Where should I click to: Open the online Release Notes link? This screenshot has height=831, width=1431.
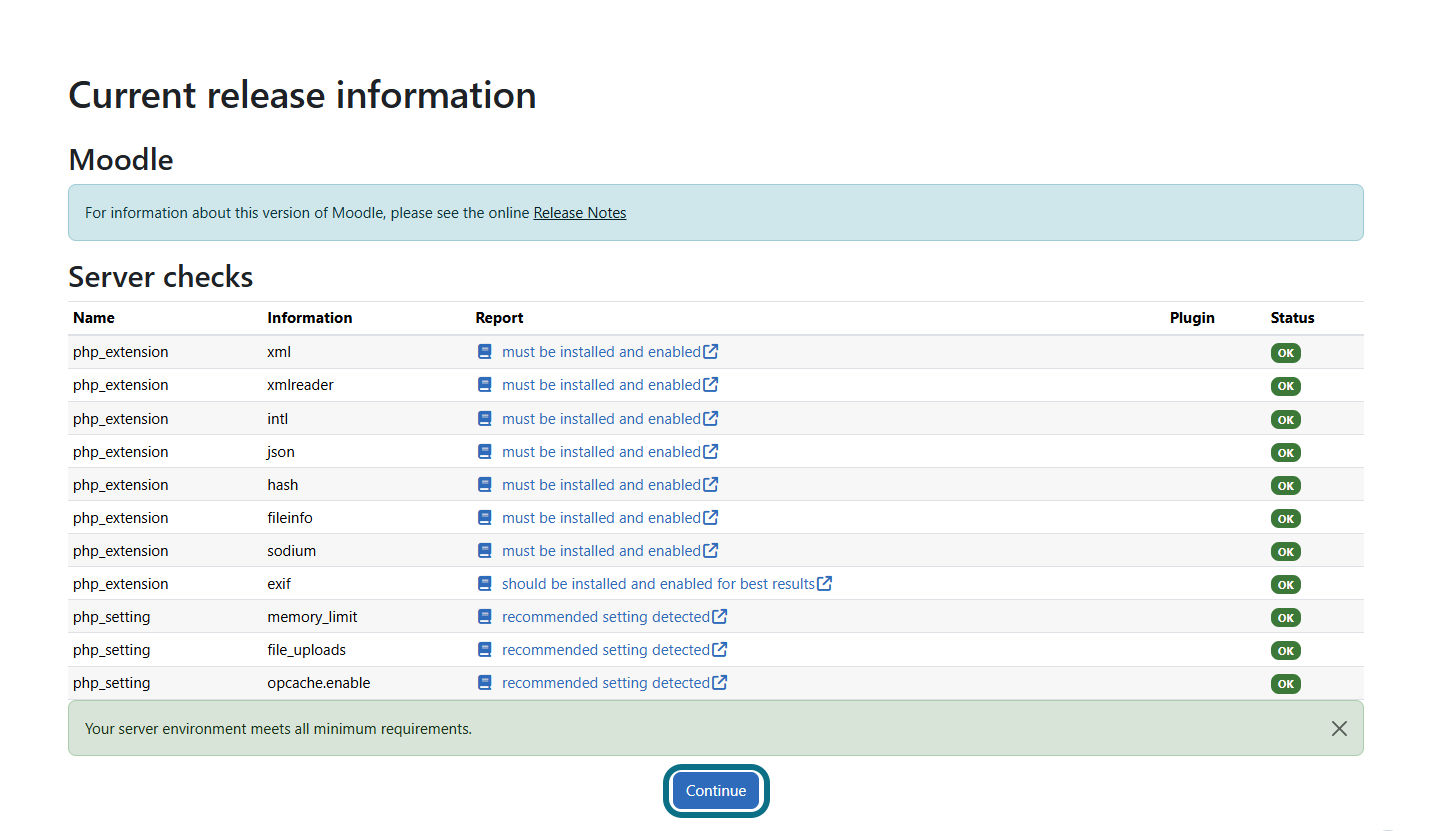click(x=580, y=212)
